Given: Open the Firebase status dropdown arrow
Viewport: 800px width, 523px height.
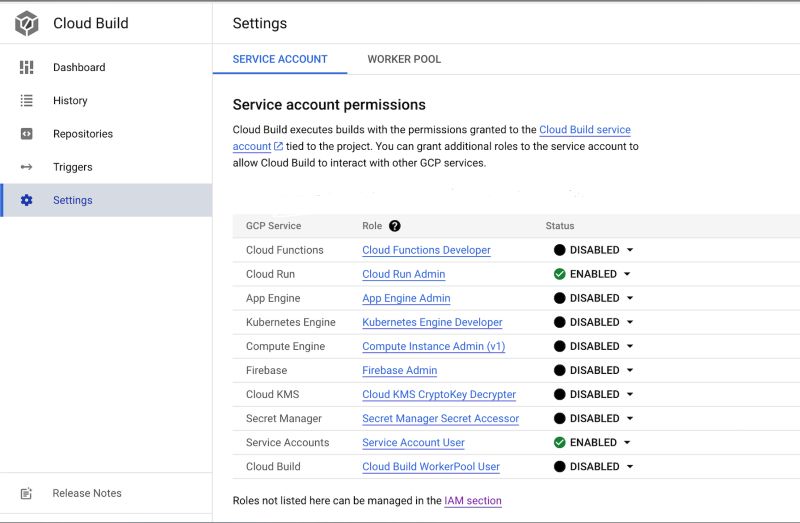Looking at the screenshot, I should pos(630,370).
